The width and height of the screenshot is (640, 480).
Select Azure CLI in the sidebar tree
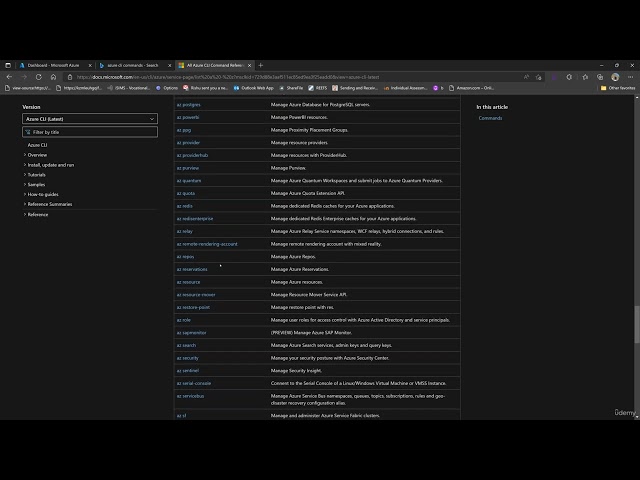[37, 145]
